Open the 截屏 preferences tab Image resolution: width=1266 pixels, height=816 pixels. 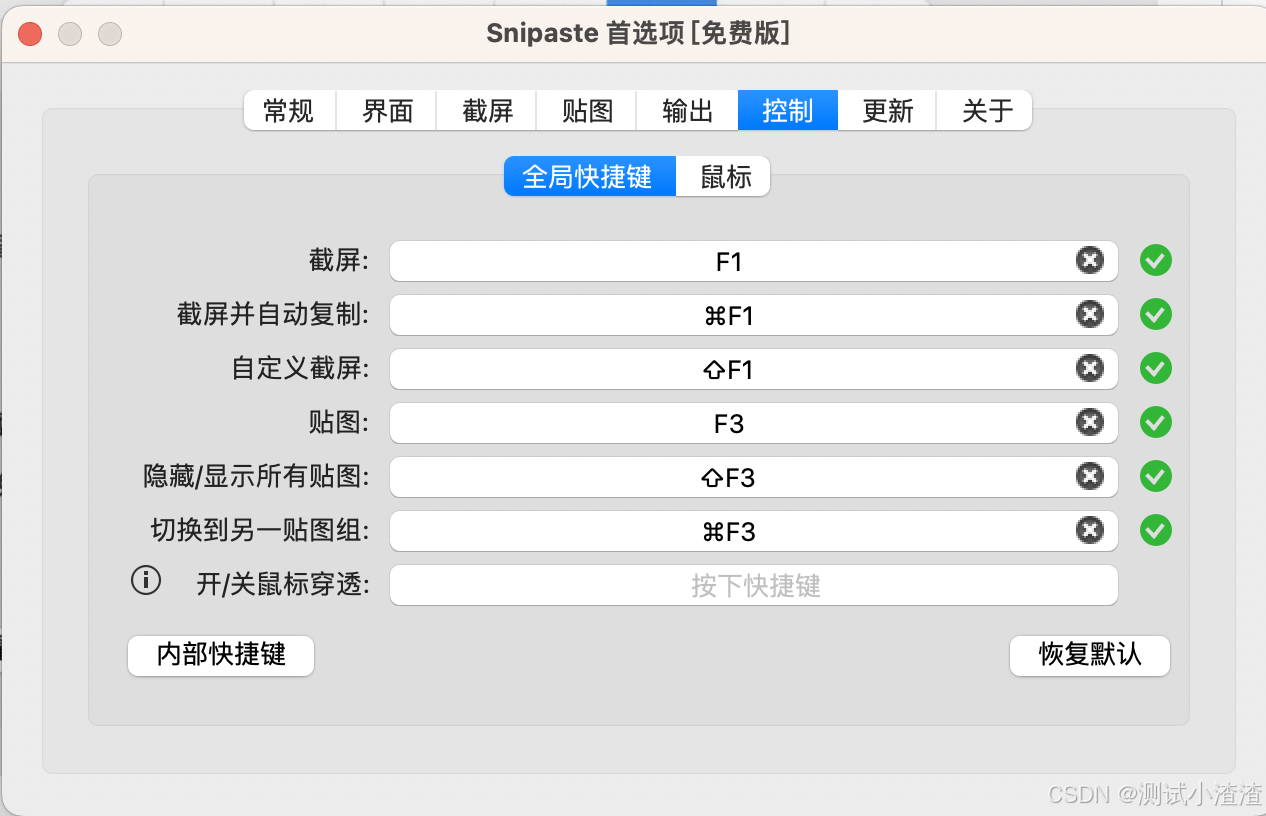pyautogui.click(x=488, y=111)
